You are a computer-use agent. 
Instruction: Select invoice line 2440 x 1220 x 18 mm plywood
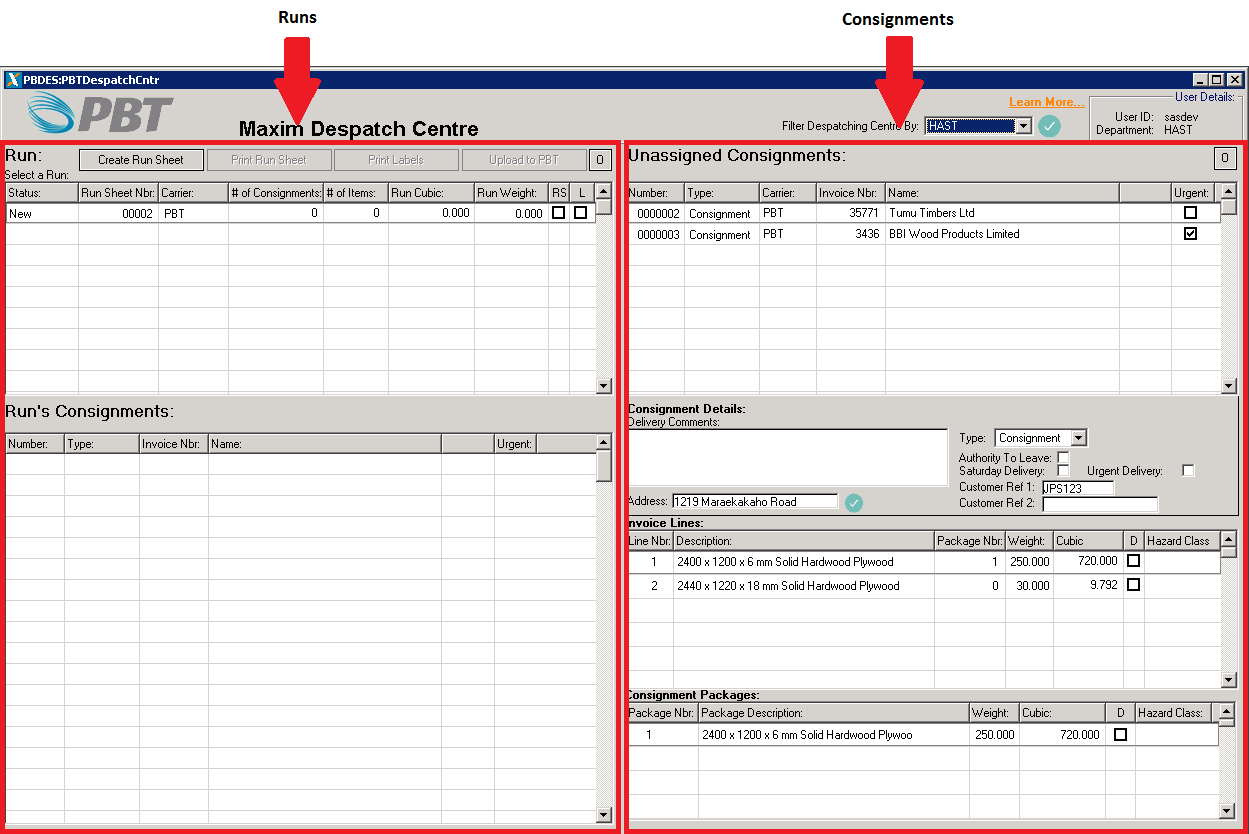pos(924,585)
